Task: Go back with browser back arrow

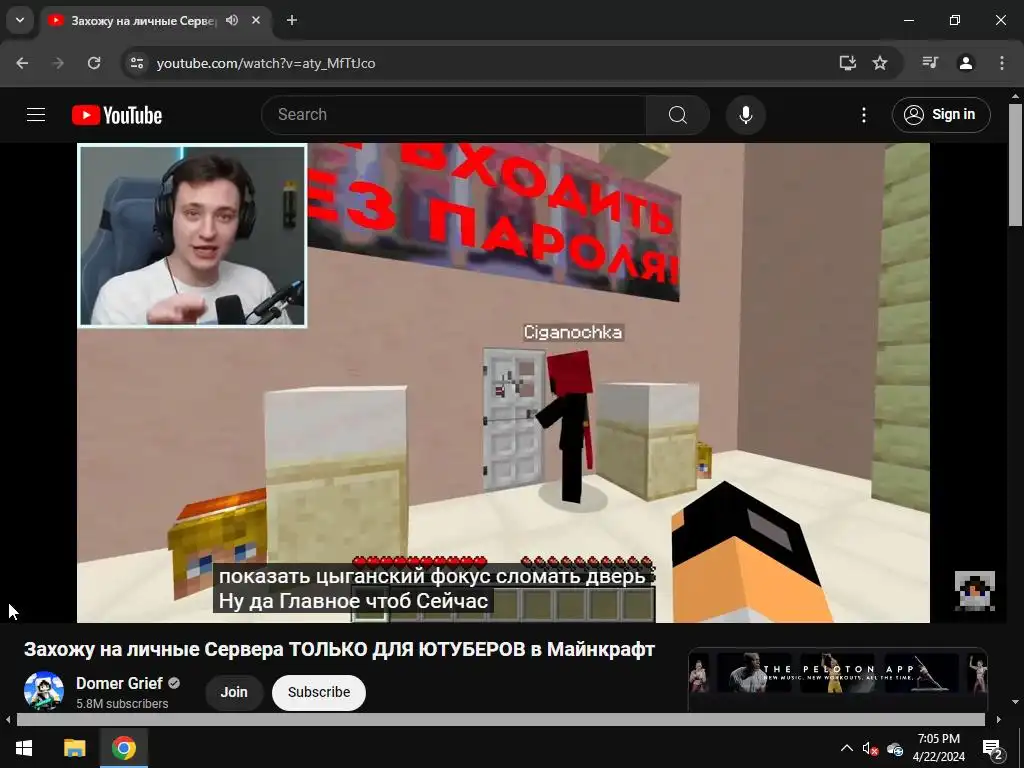Action: (22, 63)
